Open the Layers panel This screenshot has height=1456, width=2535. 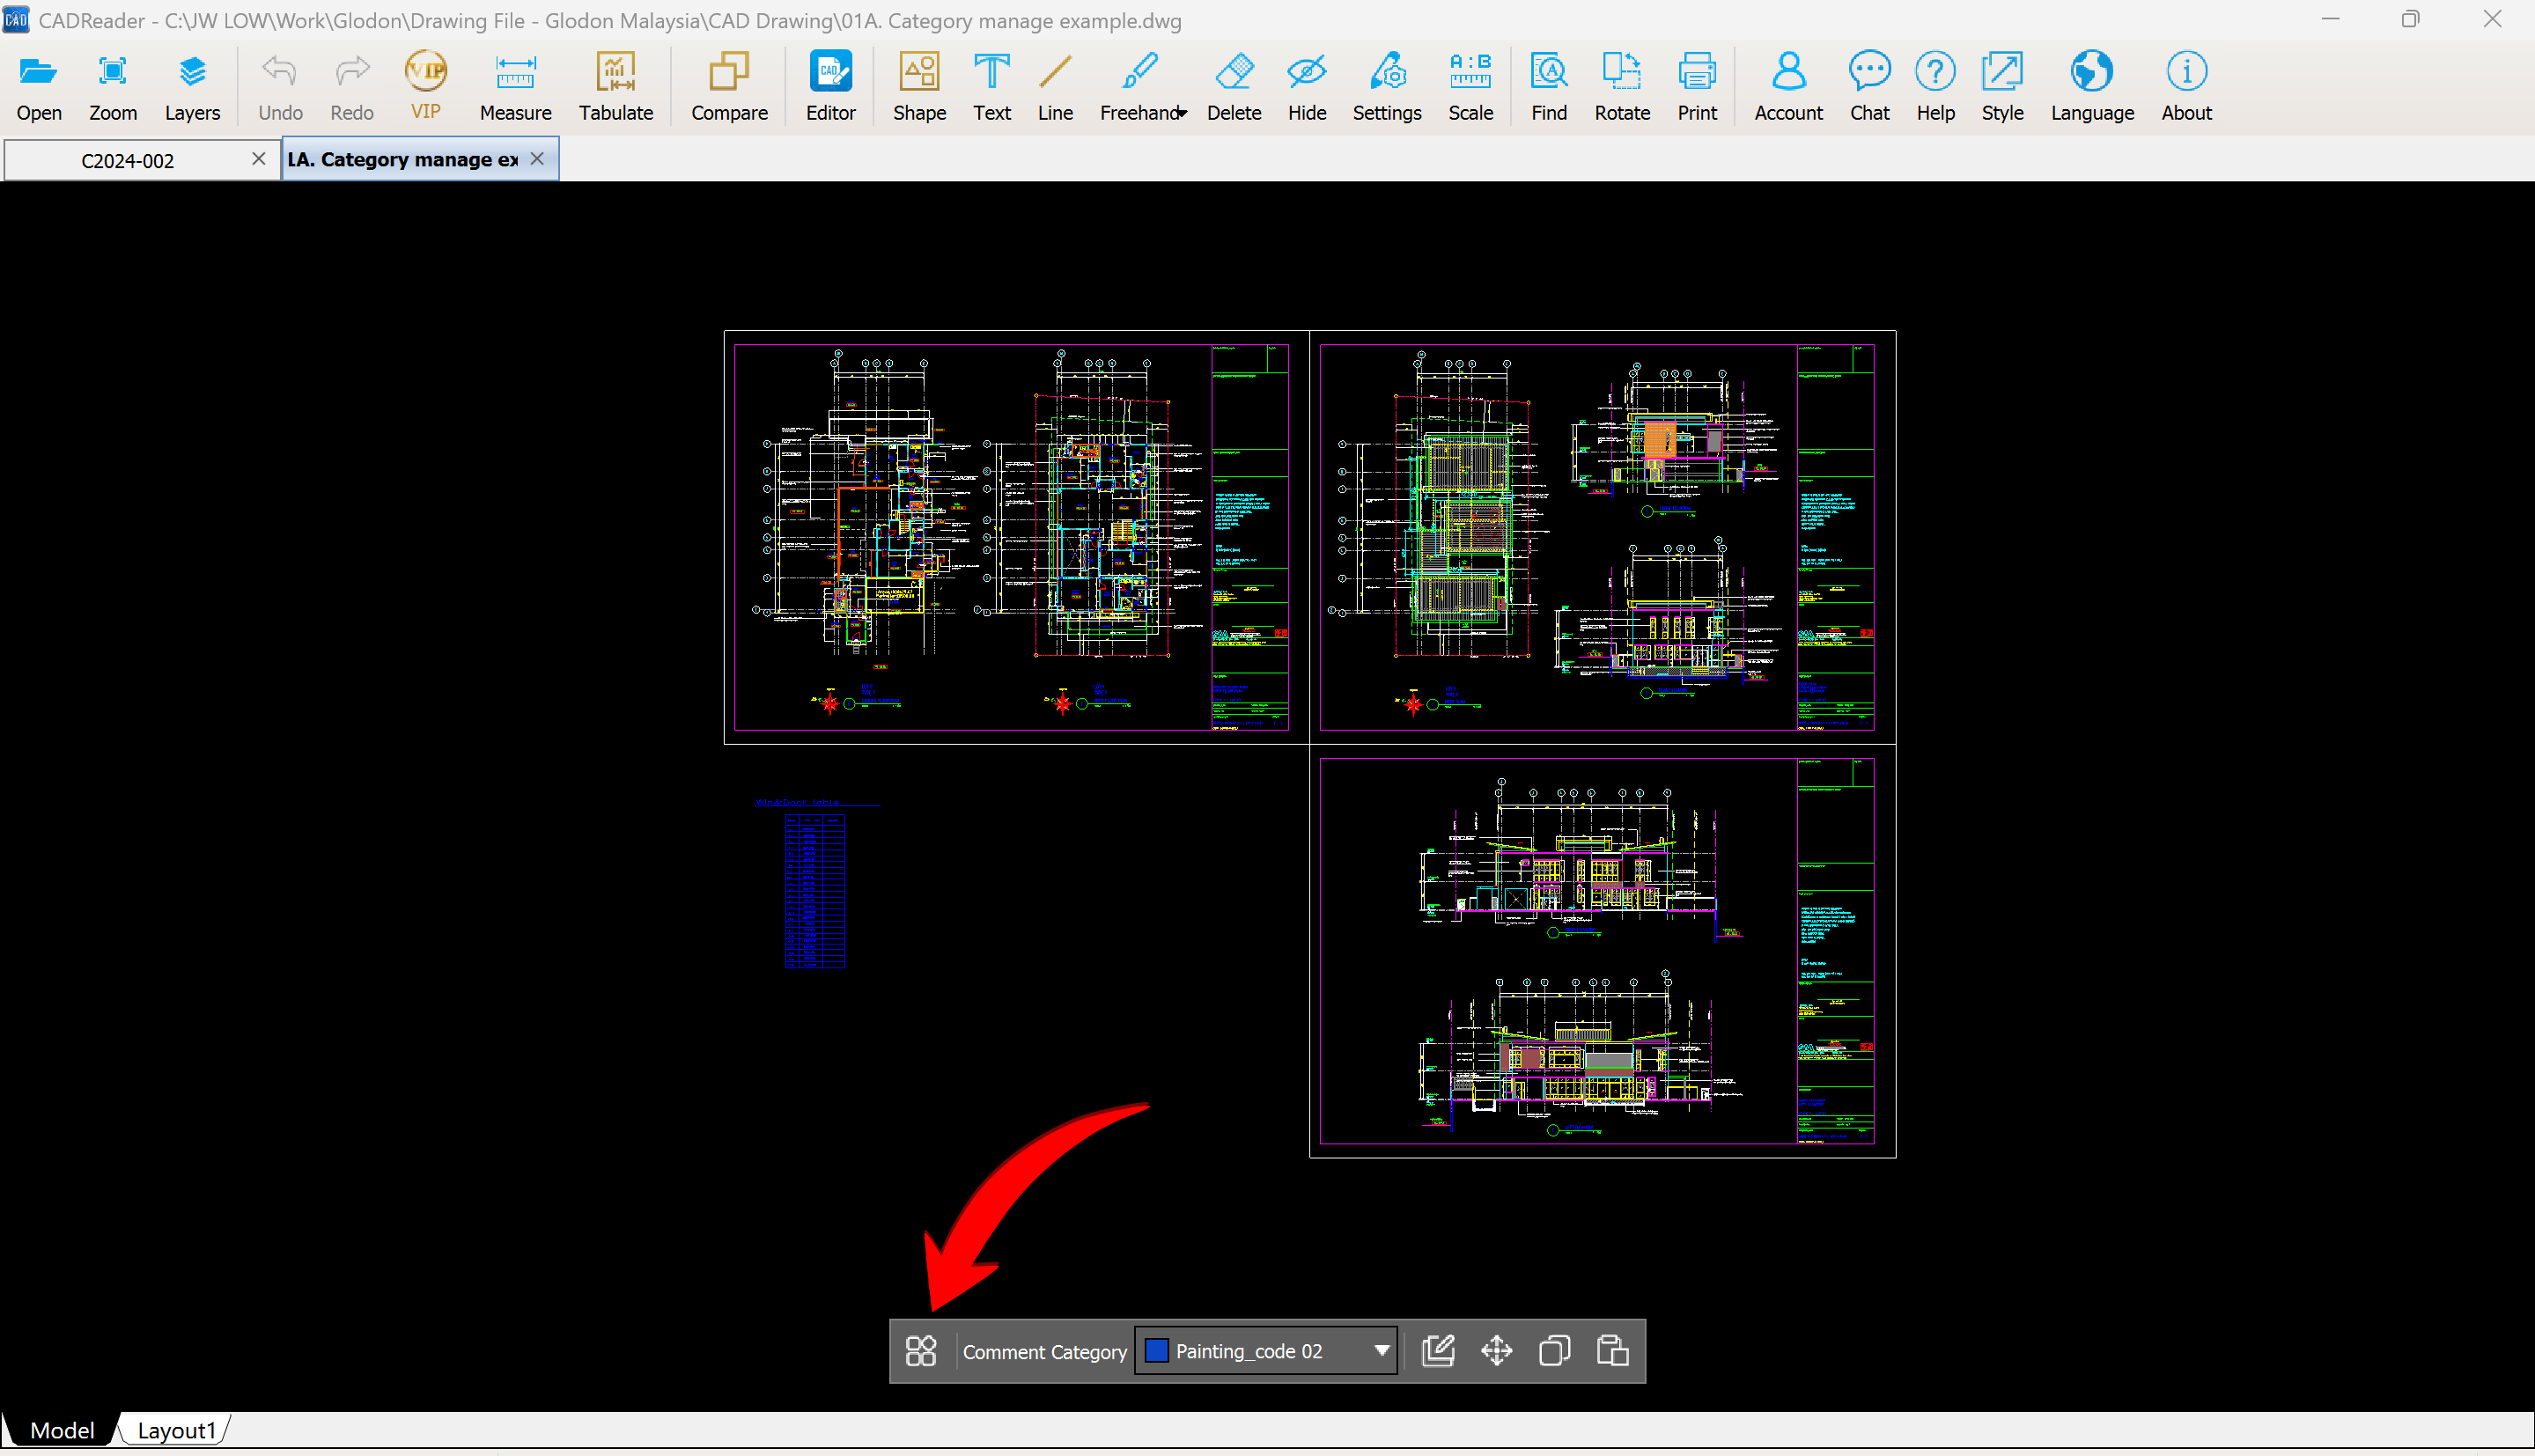(x=192, y=87)
